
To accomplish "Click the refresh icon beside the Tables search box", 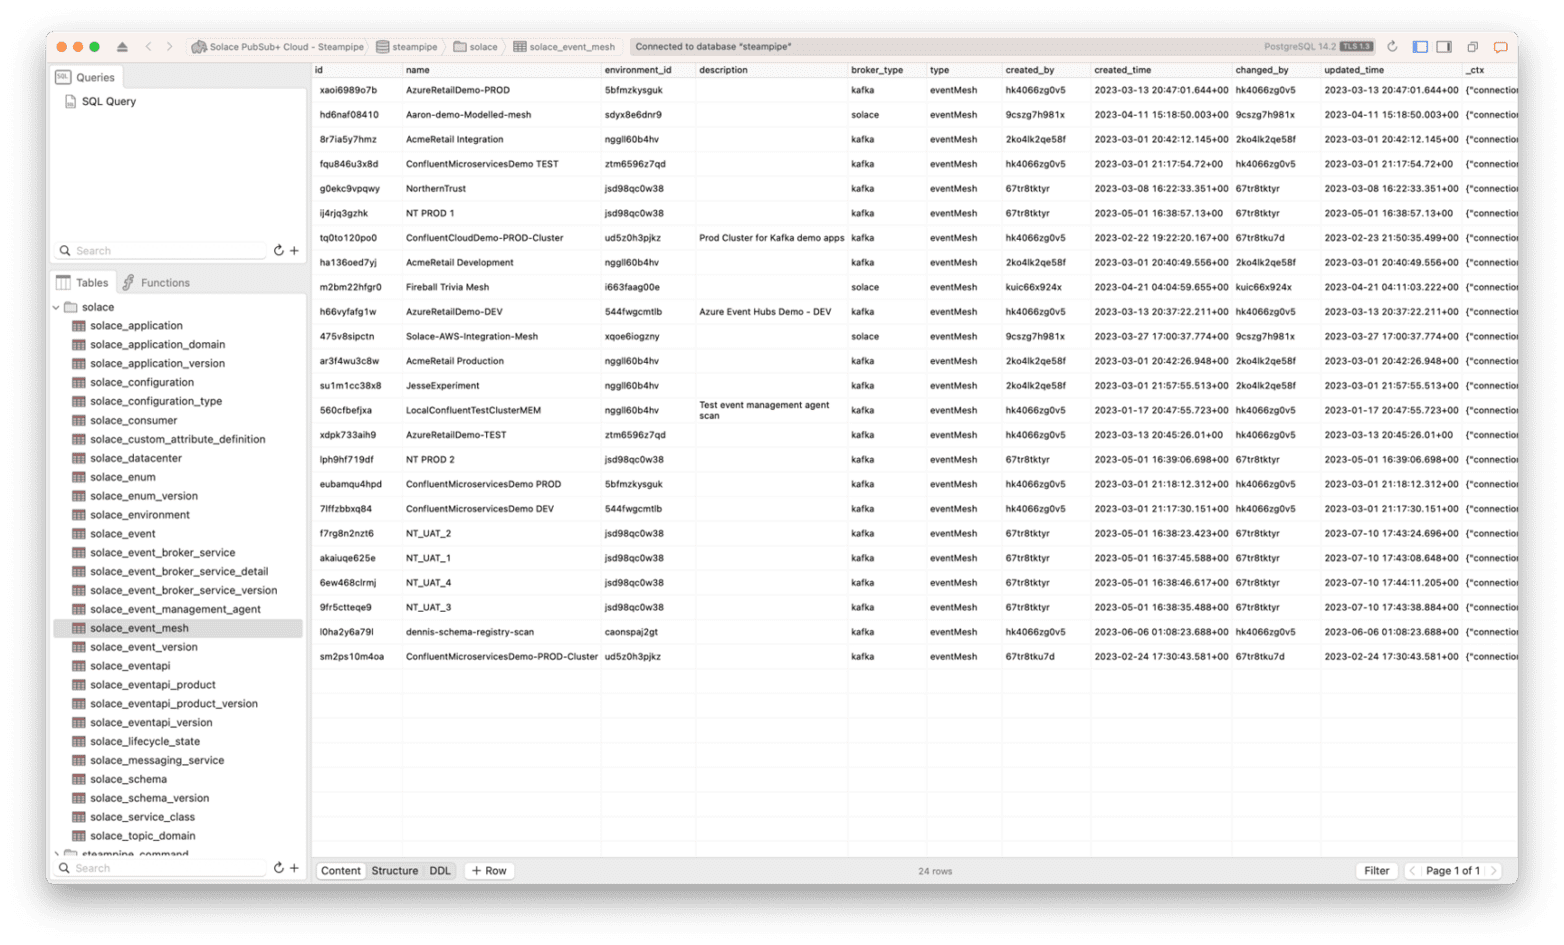I will coord(279,868).
